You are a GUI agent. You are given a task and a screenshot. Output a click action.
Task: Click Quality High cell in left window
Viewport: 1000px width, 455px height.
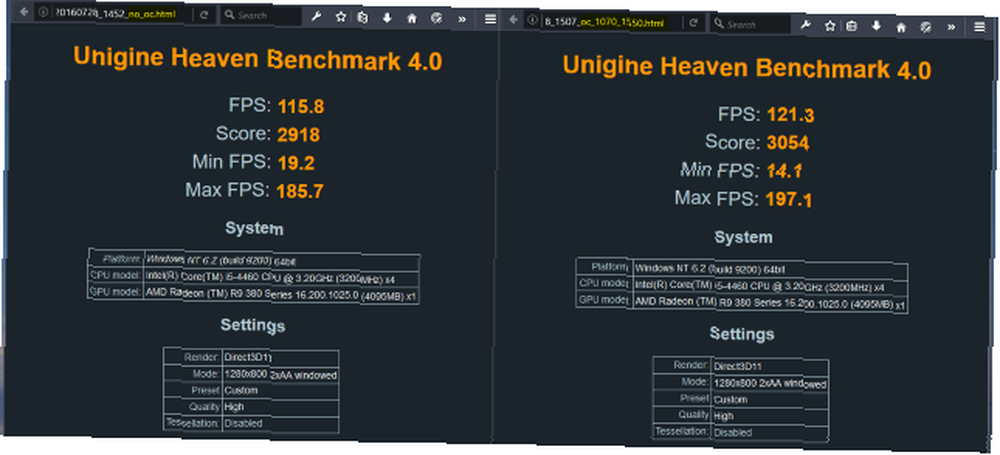coord(281,407)
